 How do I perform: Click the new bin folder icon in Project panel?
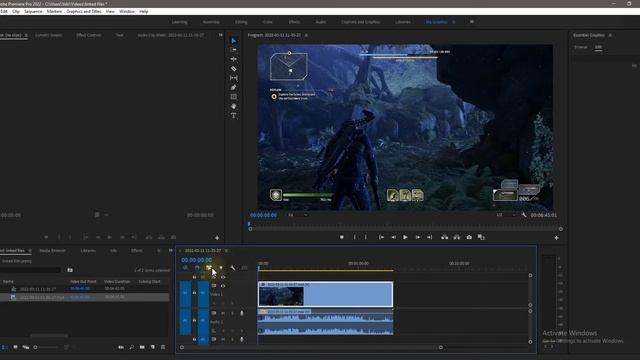pos(142,347)
